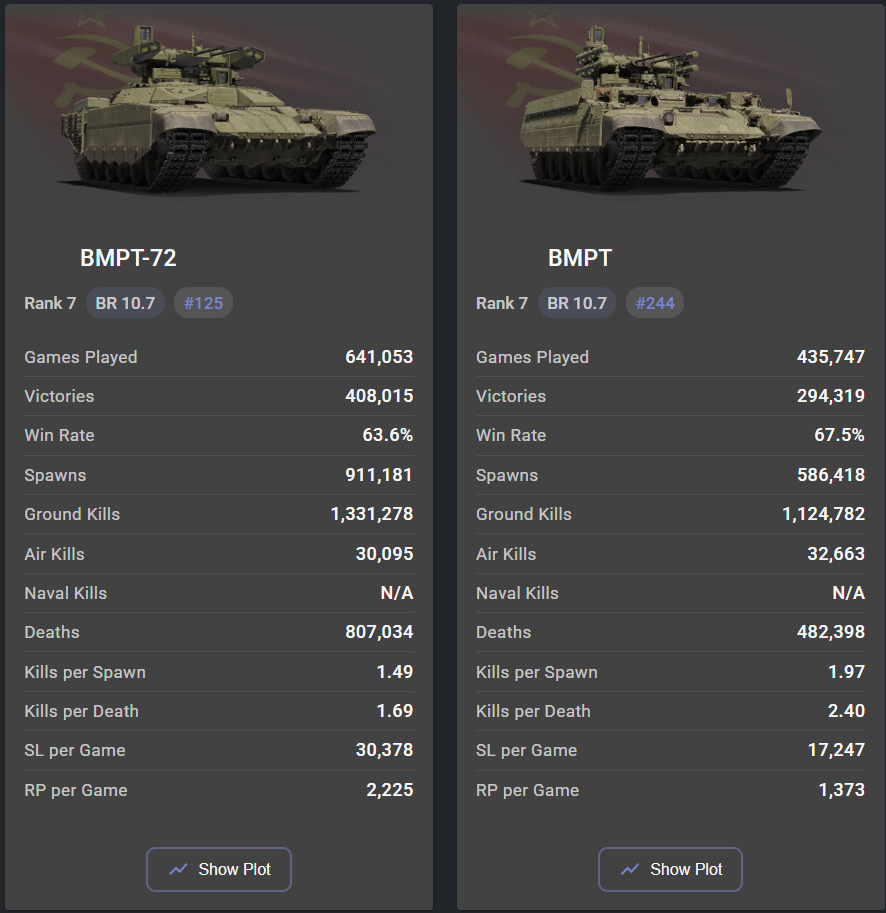Screen dimensions: 886x913
Task: Click the chart icon in BMPT-72's Show Plot button
Action: point(178,870)
